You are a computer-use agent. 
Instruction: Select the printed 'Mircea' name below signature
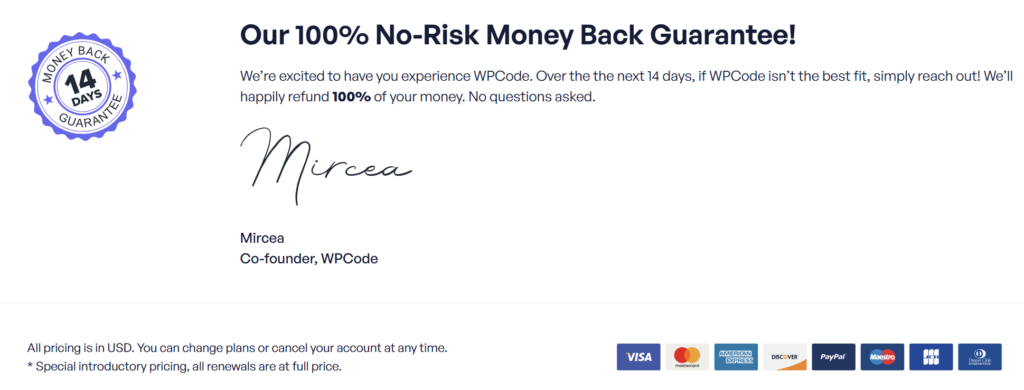point(262,238)
